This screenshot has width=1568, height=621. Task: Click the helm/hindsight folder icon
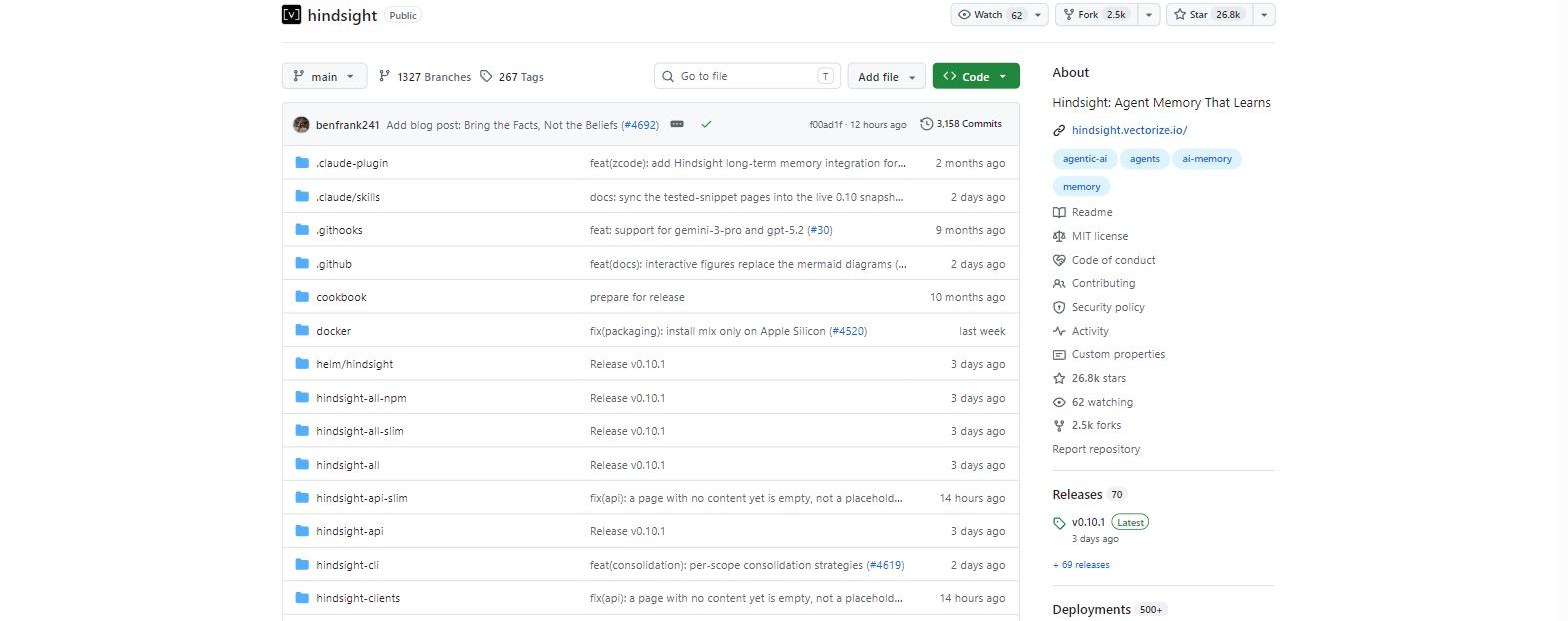point(302,364)
